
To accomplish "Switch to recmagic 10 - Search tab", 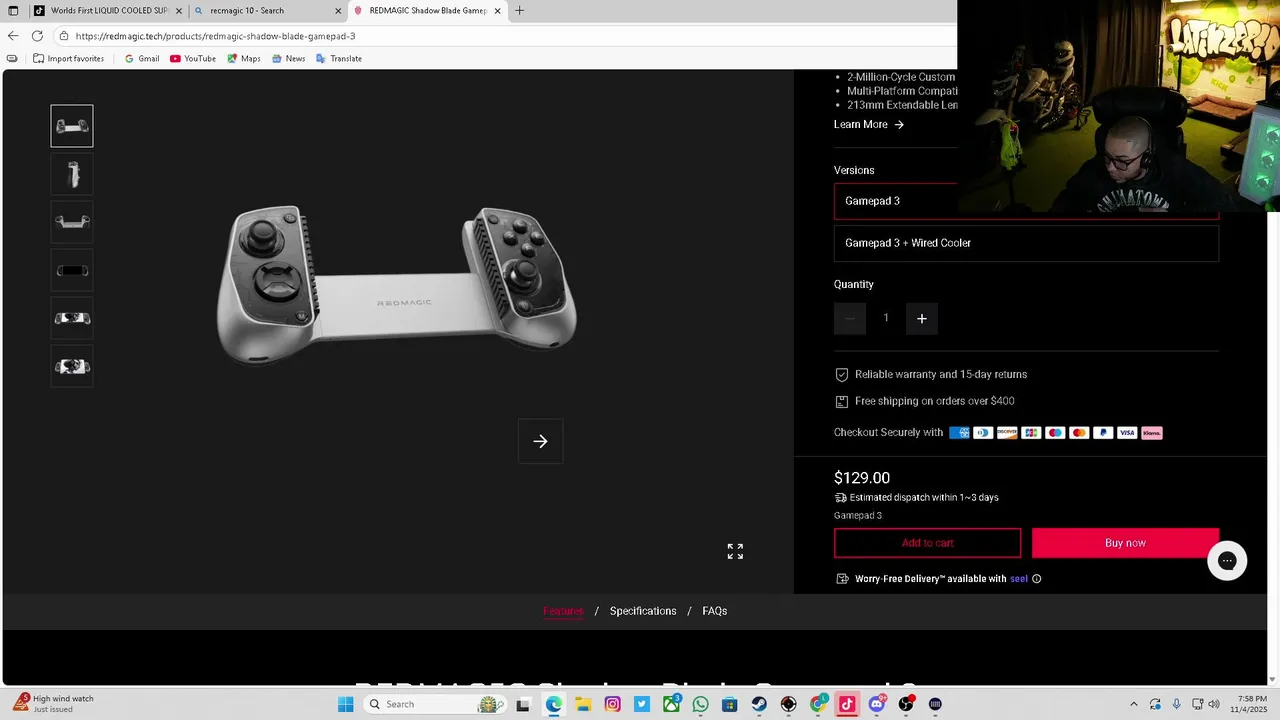I will (x=266, y=11).
